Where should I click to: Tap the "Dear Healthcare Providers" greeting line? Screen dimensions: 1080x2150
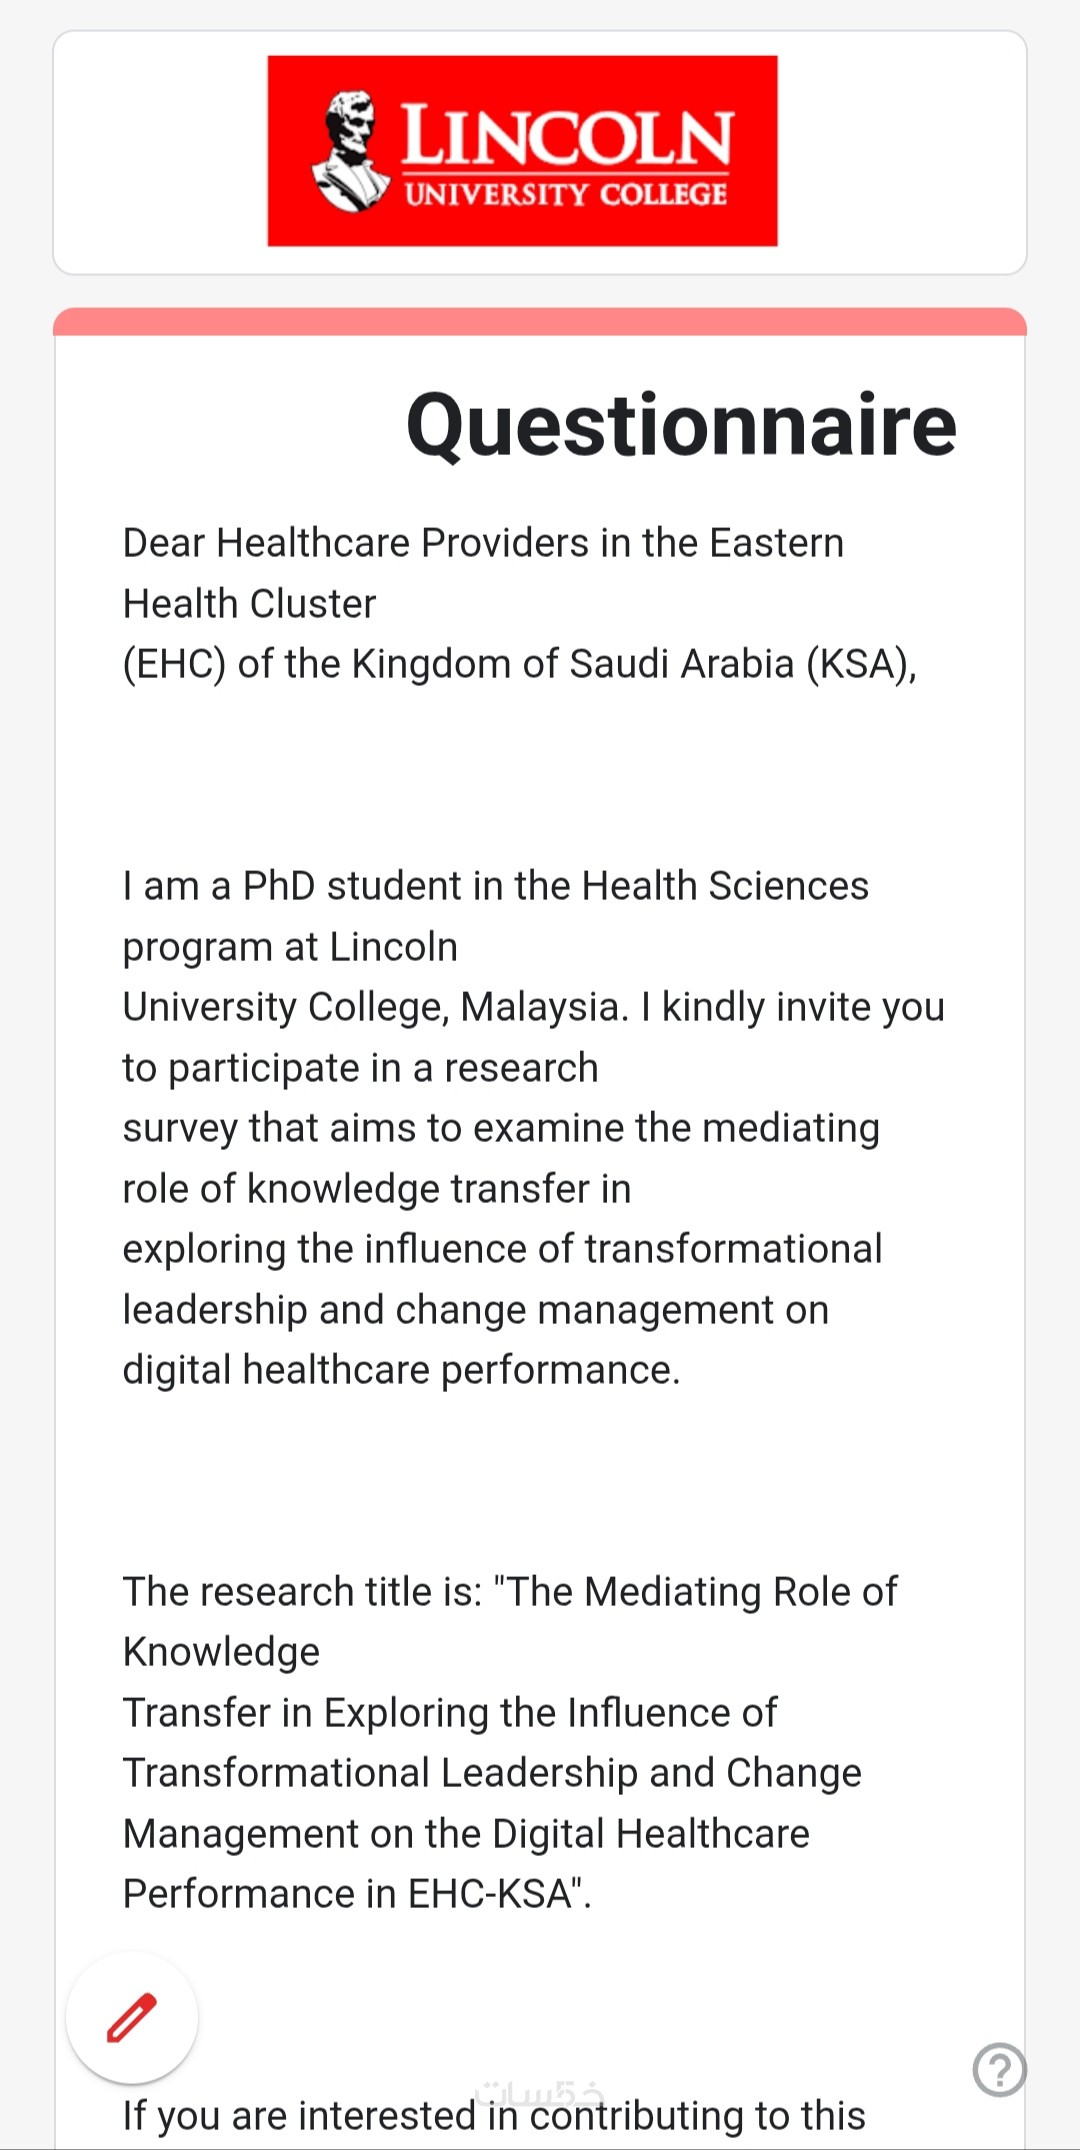click(483, 543)
